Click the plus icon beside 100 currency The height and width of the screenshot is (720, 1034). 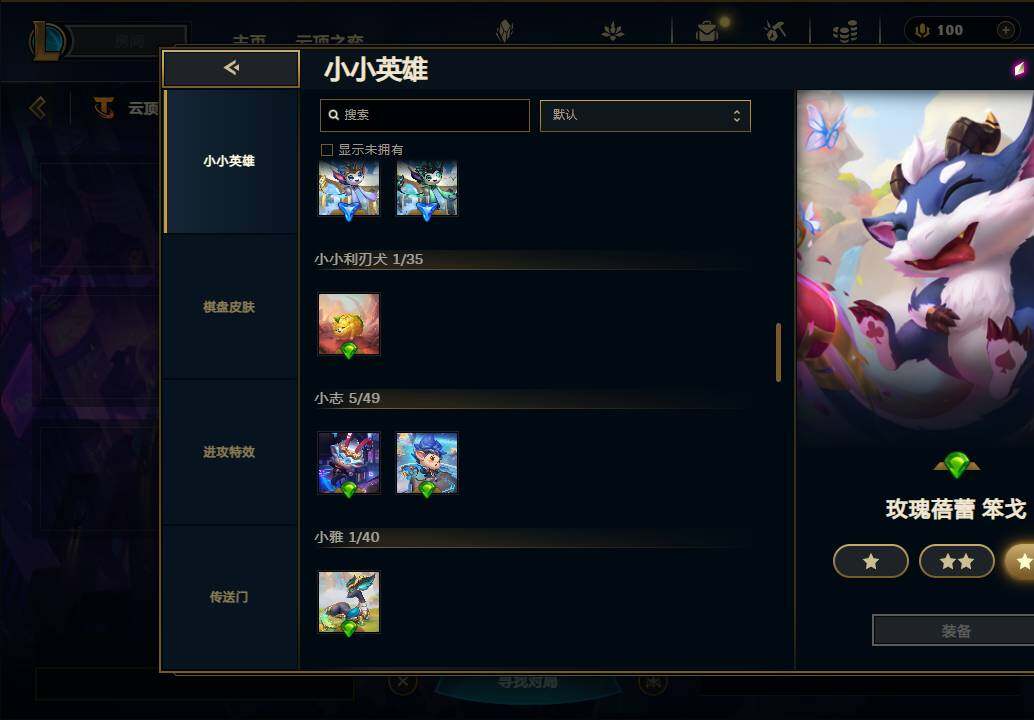1005,30
